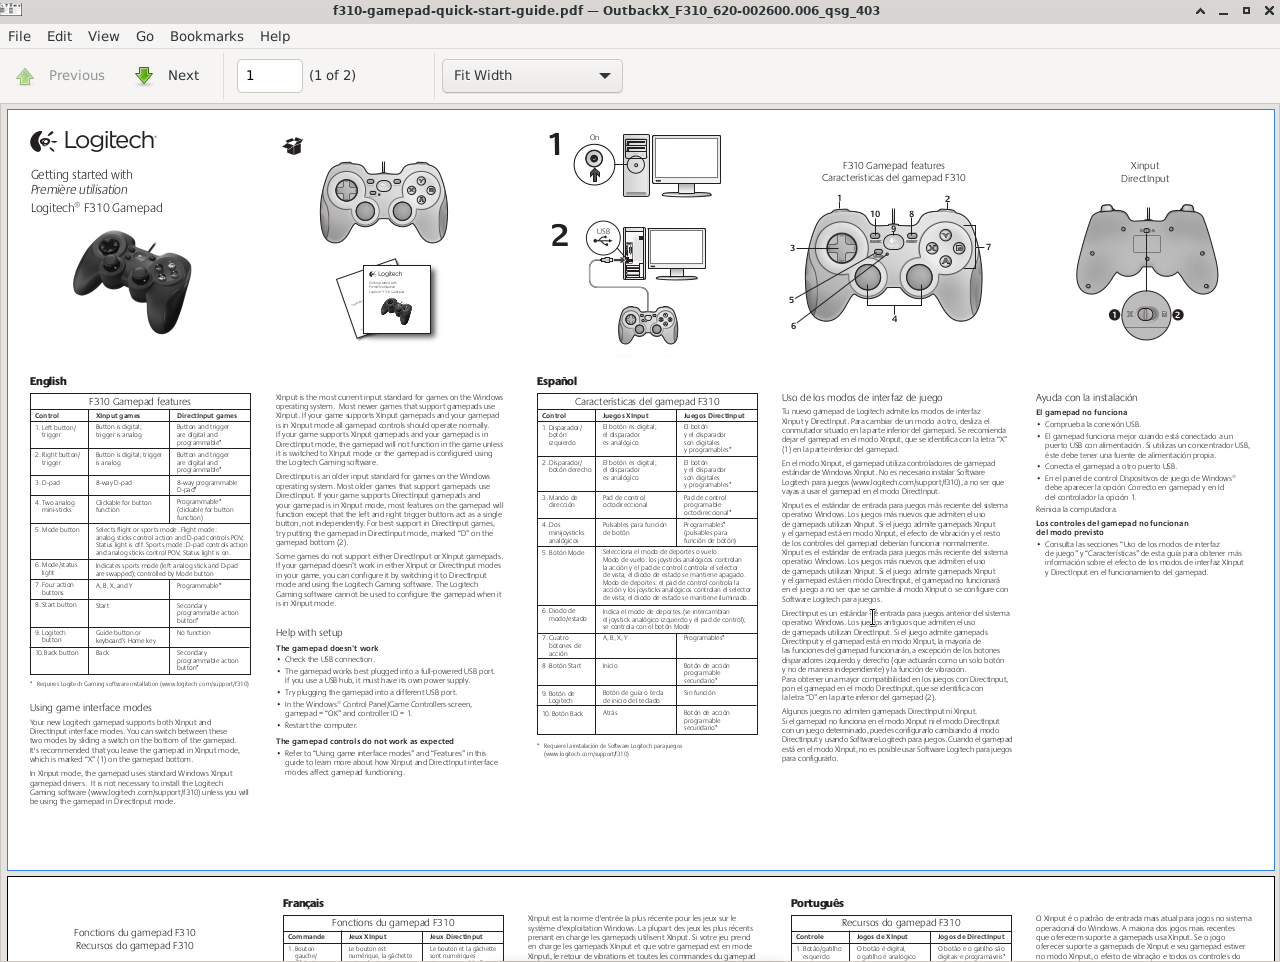Click the gray gamepad illustration beside the box icon
1280x962 pixels.
coord(384,201)
